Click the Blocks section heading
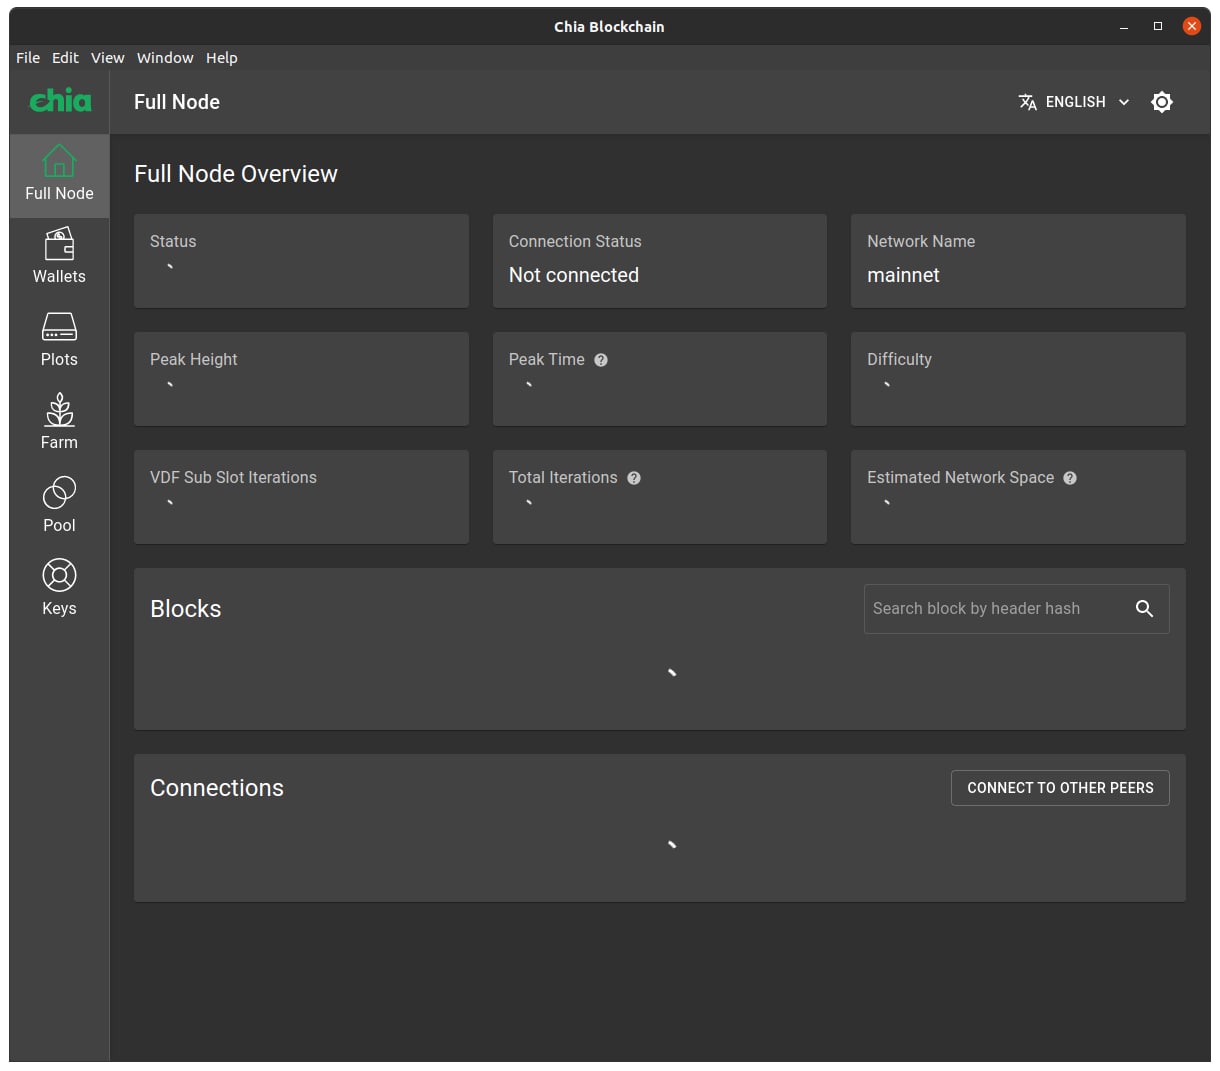1220x1071 pixels. (x=186, y=609)
